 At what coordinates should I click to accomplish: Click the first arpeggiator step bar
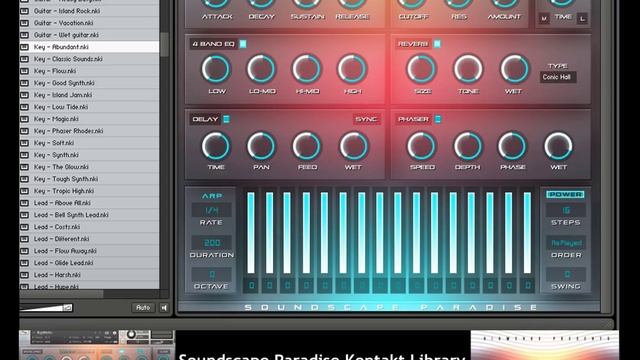point(251,233)
